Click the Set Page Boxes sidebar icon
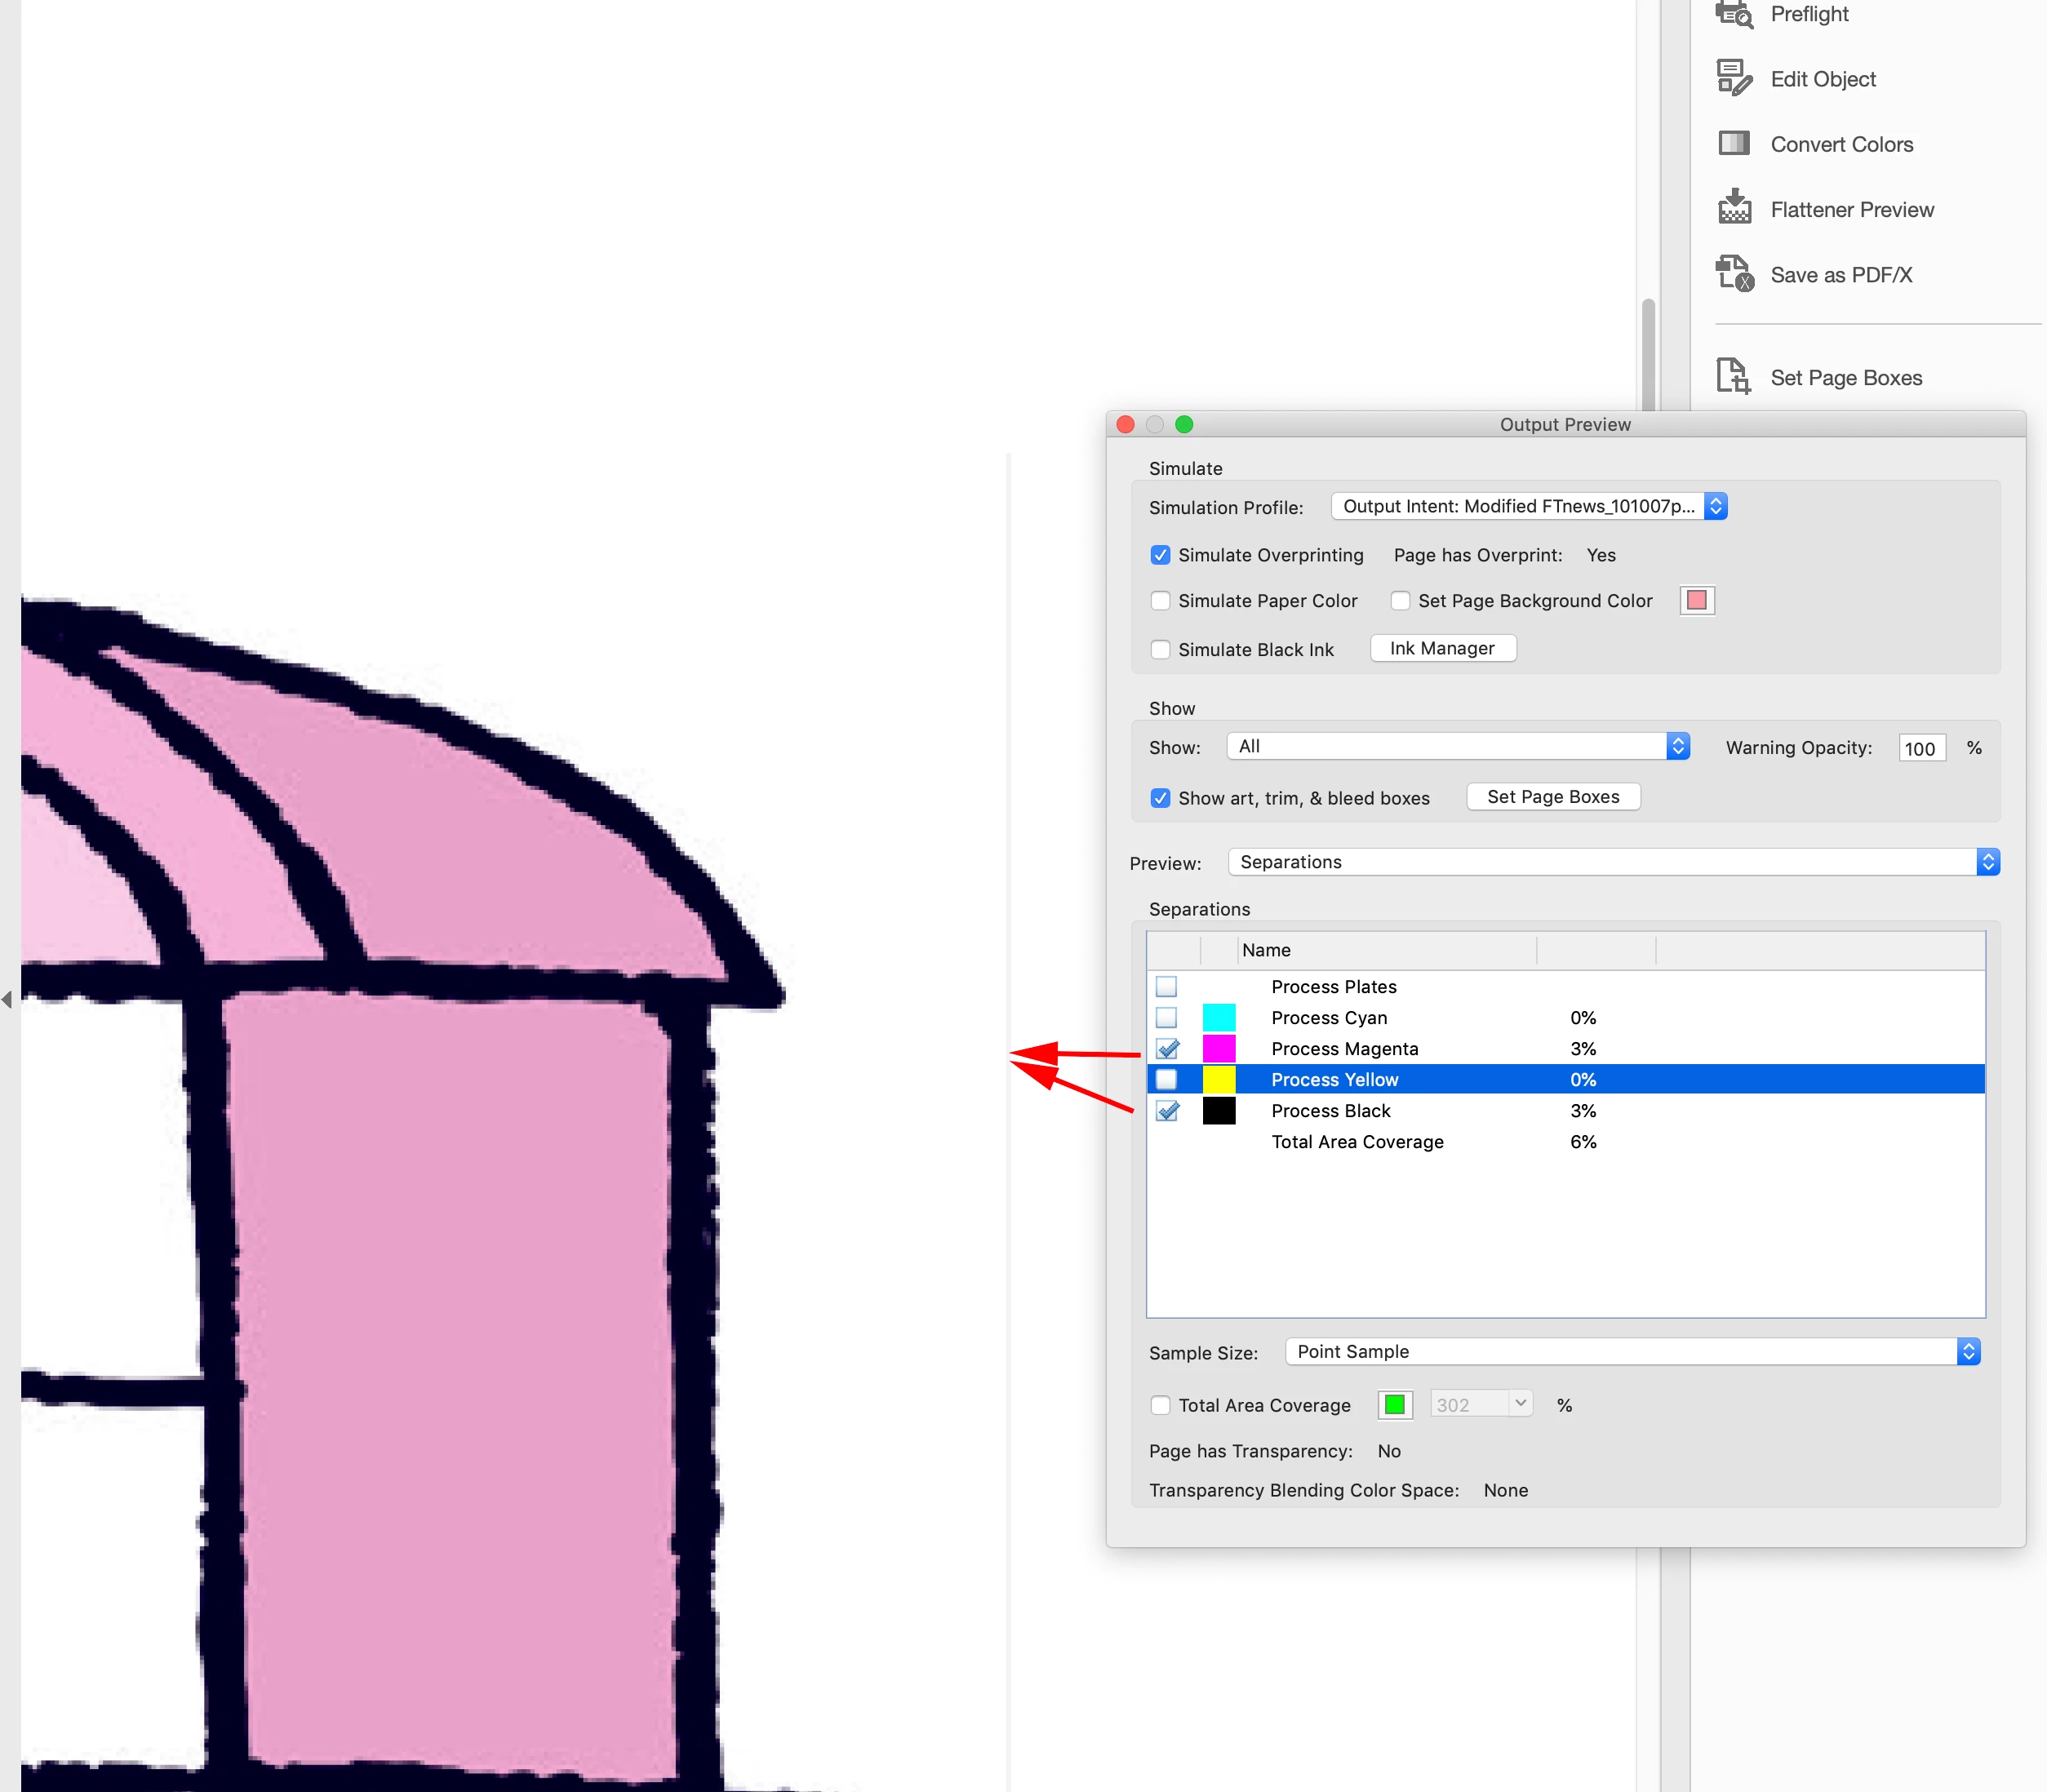The width and height of the screenshot is (2047, 1792). point(1734,377)
